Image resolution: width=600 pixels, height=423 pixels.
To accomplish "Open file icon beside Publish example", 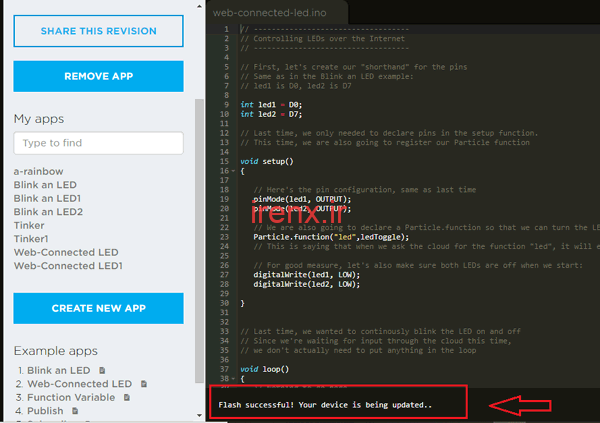I will (x=75, y=410).
